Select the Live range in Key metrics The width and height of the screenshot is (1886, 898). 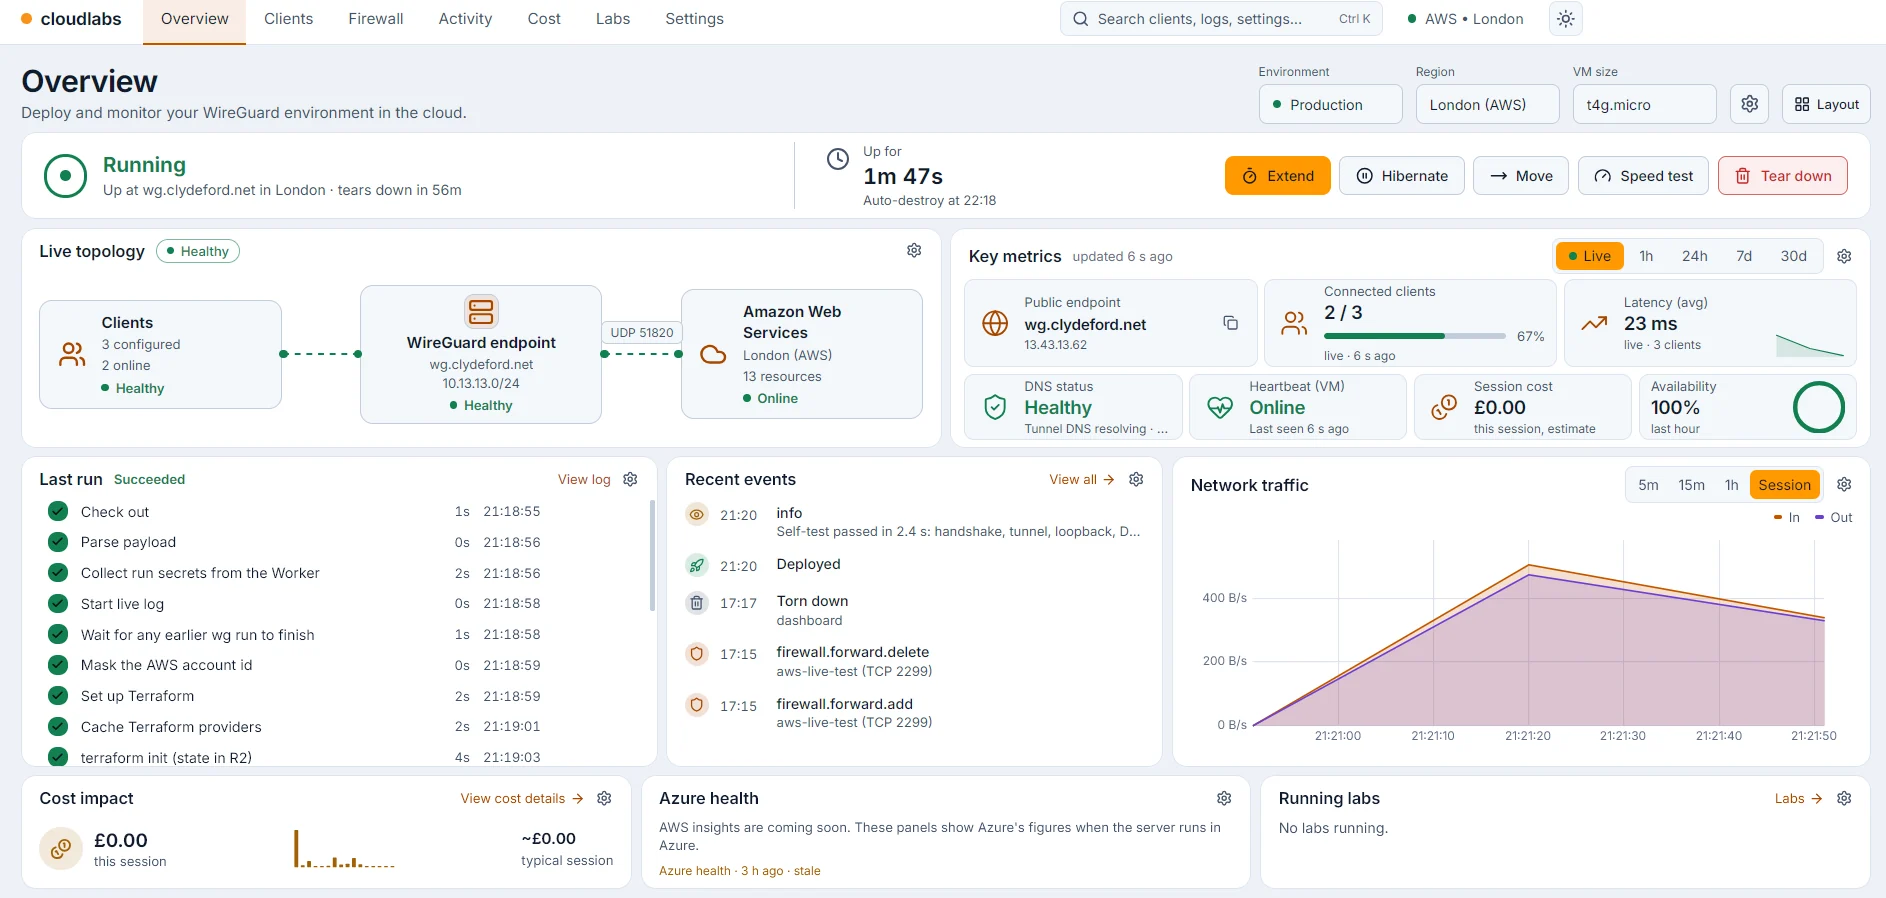pos(1589,256)
